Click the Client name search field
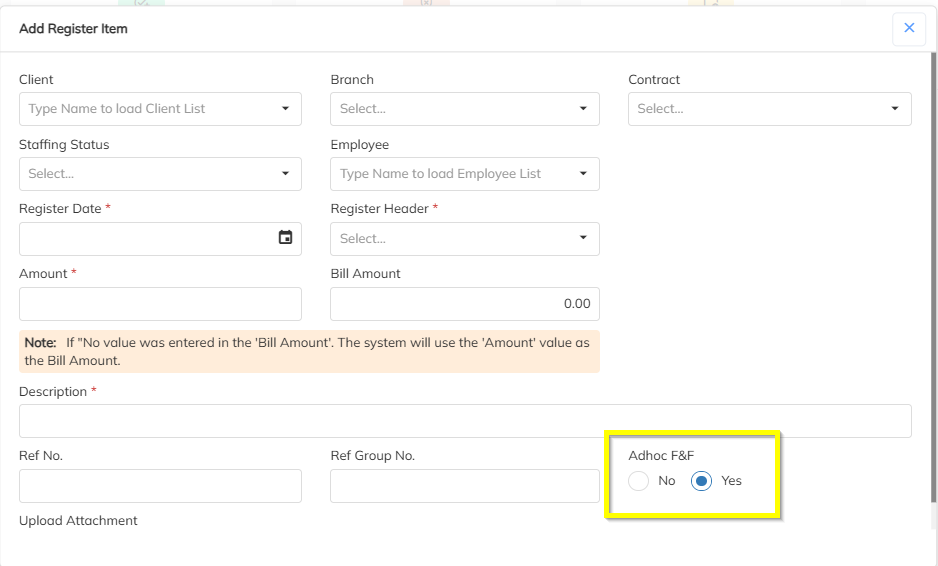 click(145, 109)
